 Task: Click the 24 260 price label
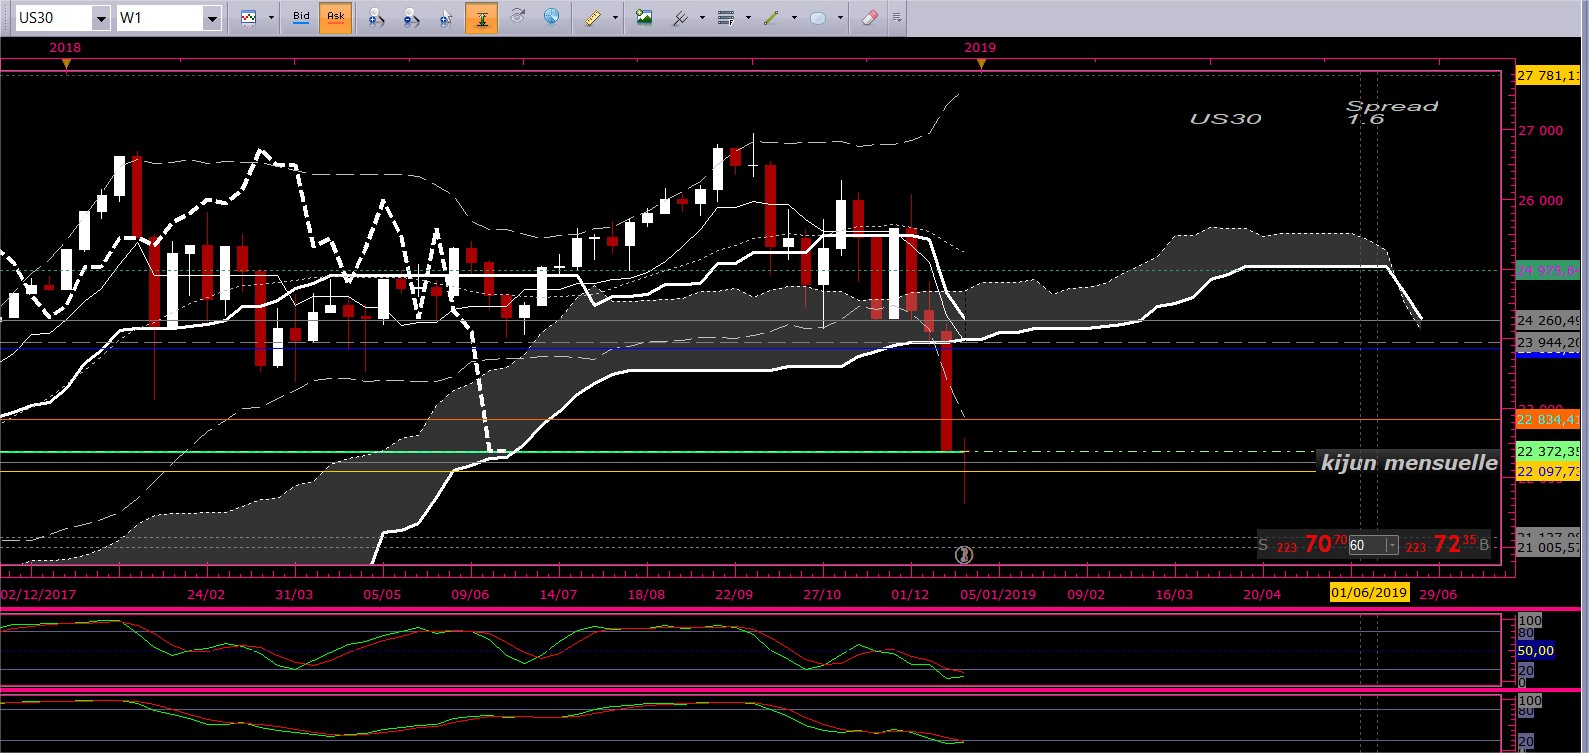1548,320
